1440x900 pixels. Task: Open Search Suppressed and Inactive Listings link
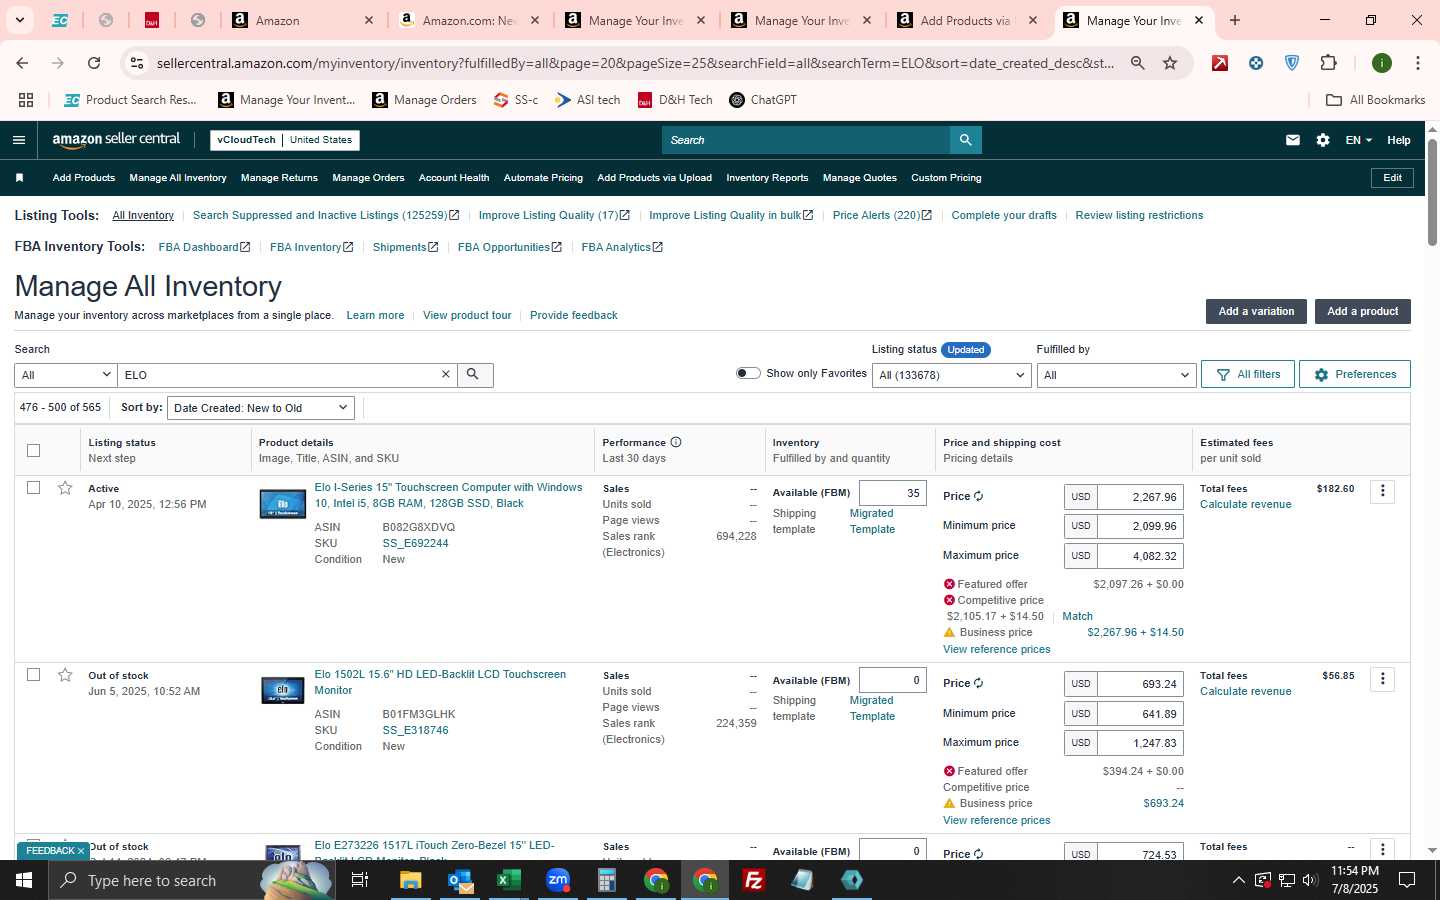click(x=326, y=216)
